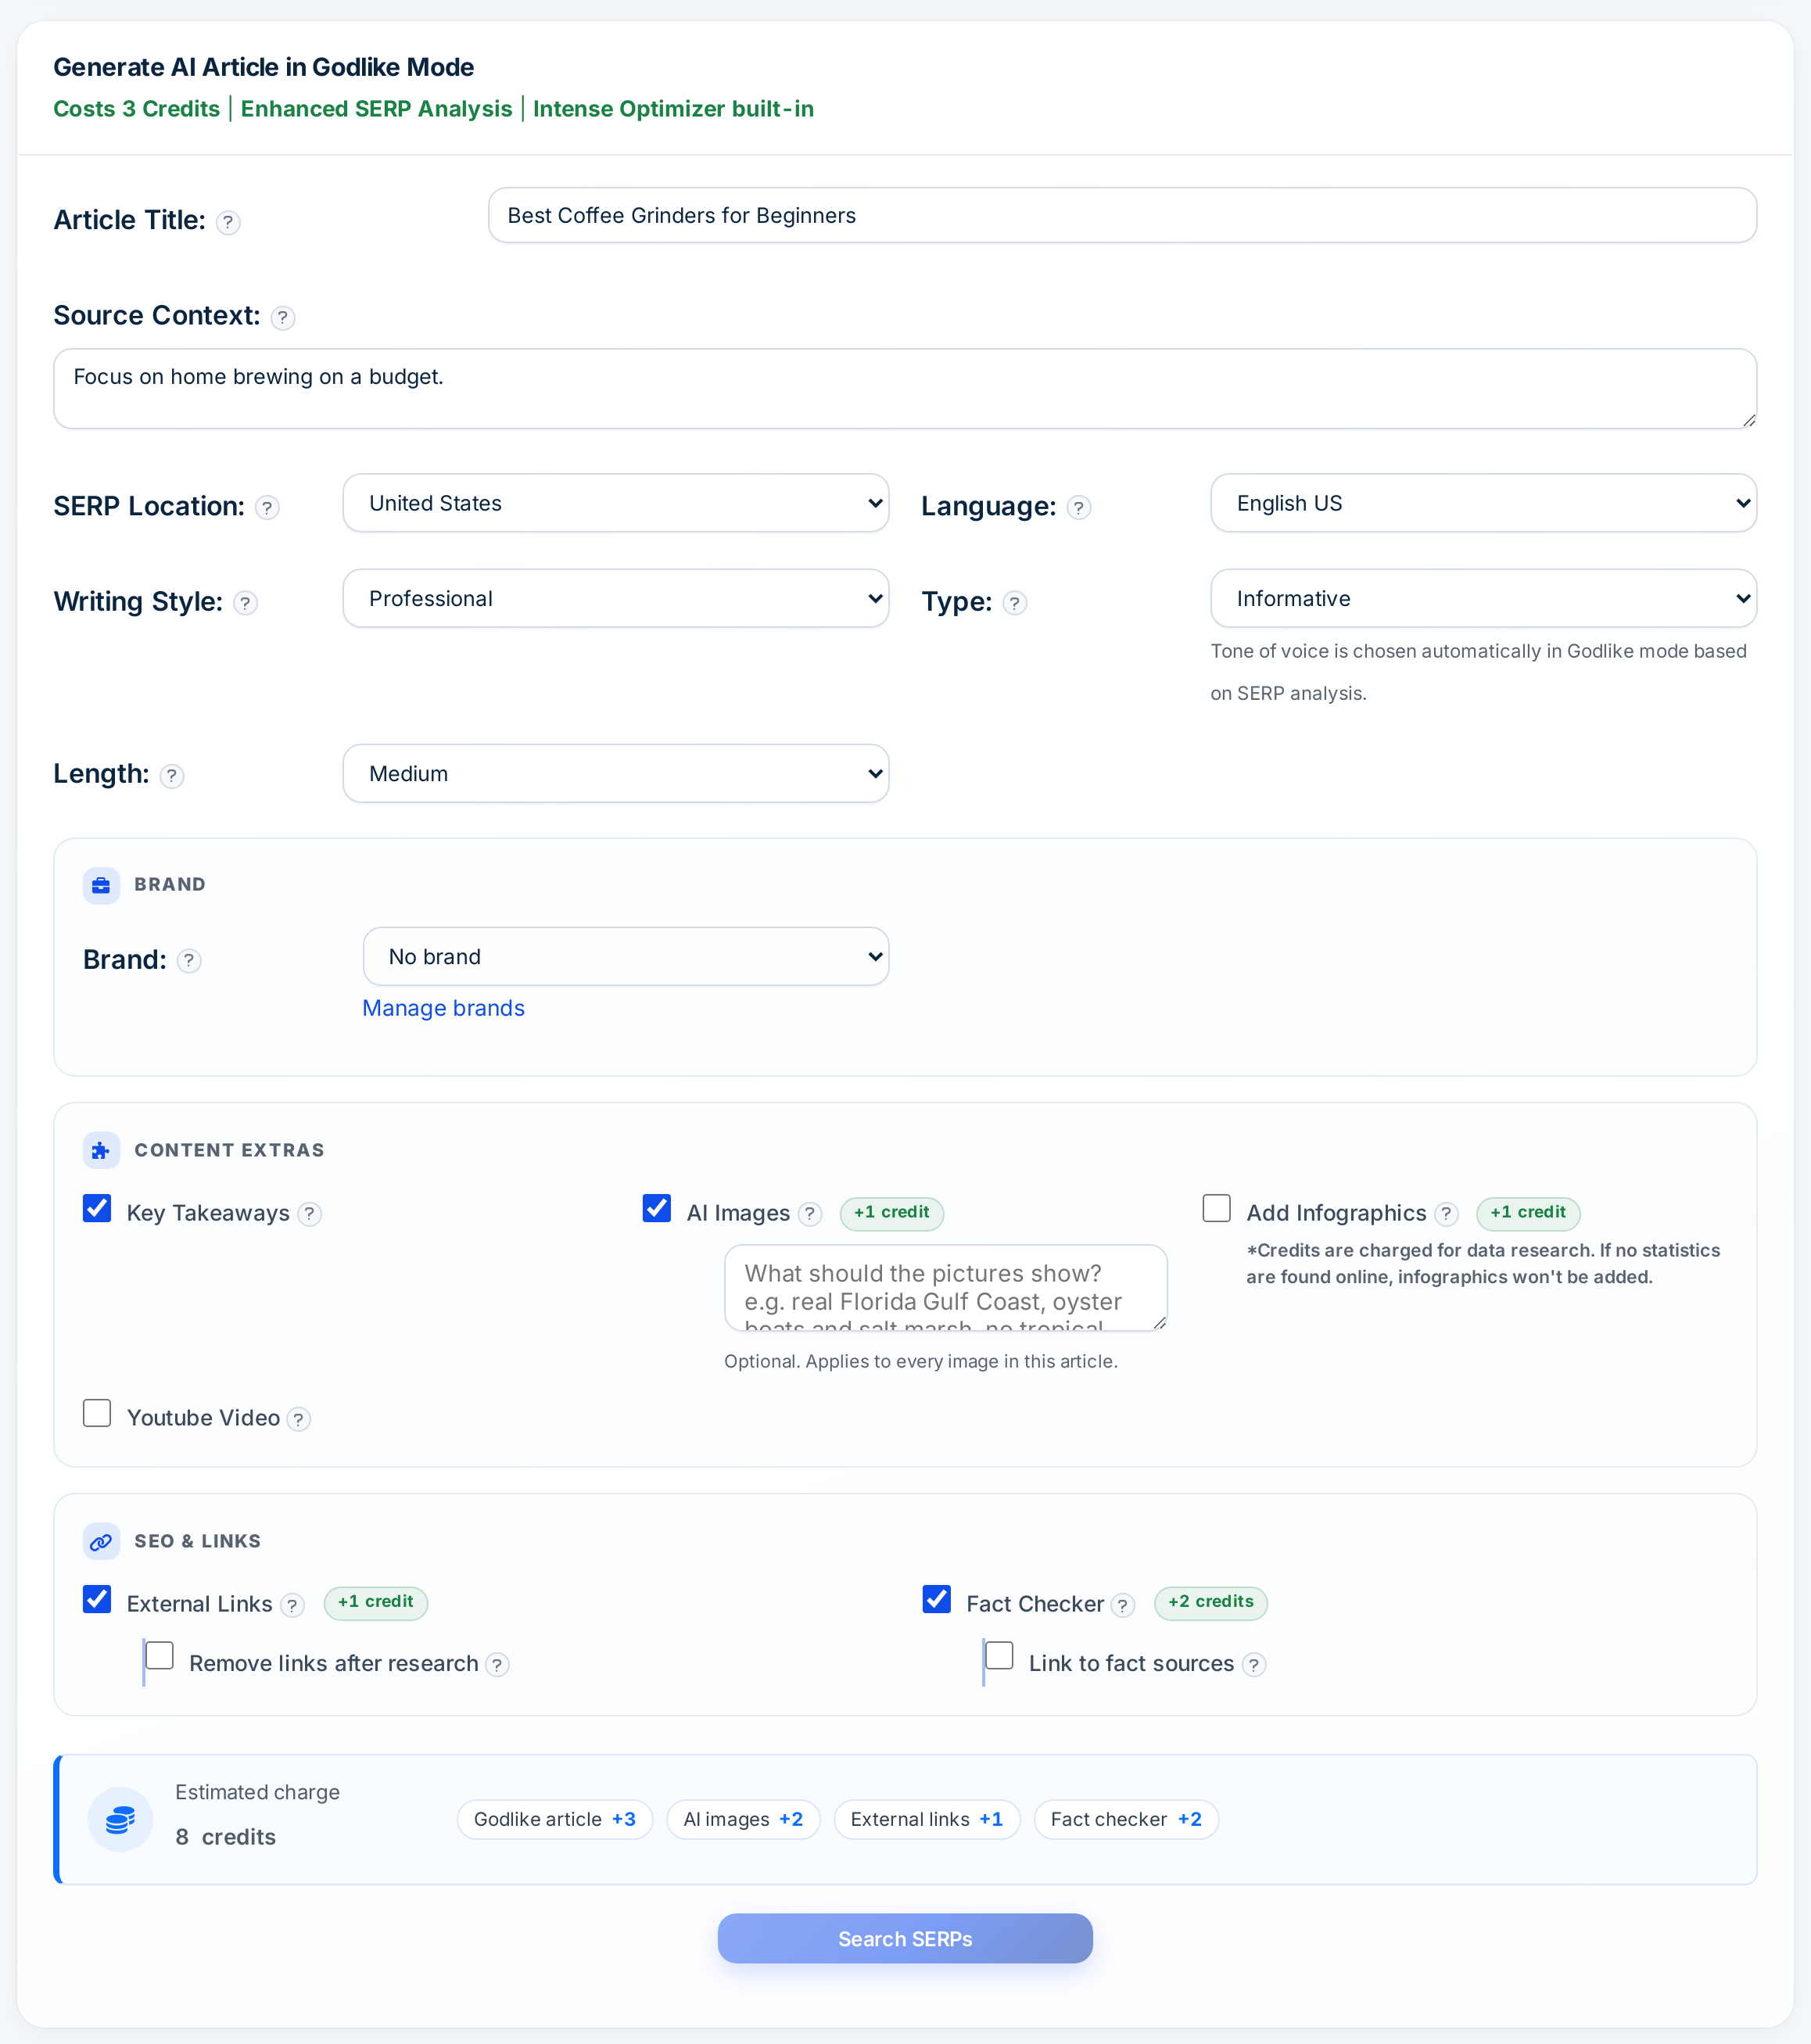Viewport: 1811px width, 2044px height.
Task: Show the Length field help icon
Action: click(x=172, y=776)
